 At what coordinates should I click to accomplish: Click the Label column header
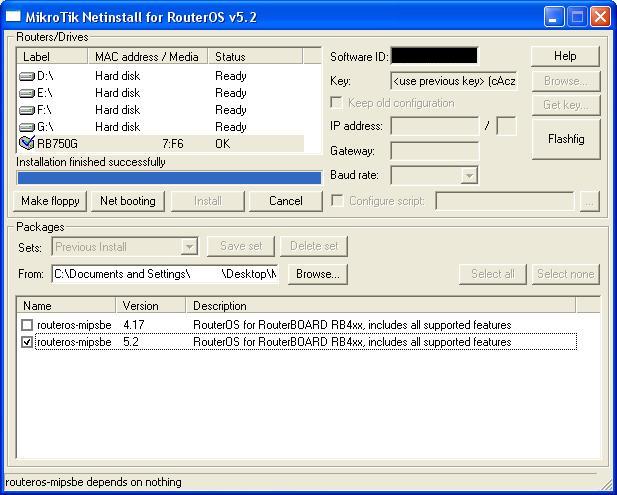(x=52, y=56)
